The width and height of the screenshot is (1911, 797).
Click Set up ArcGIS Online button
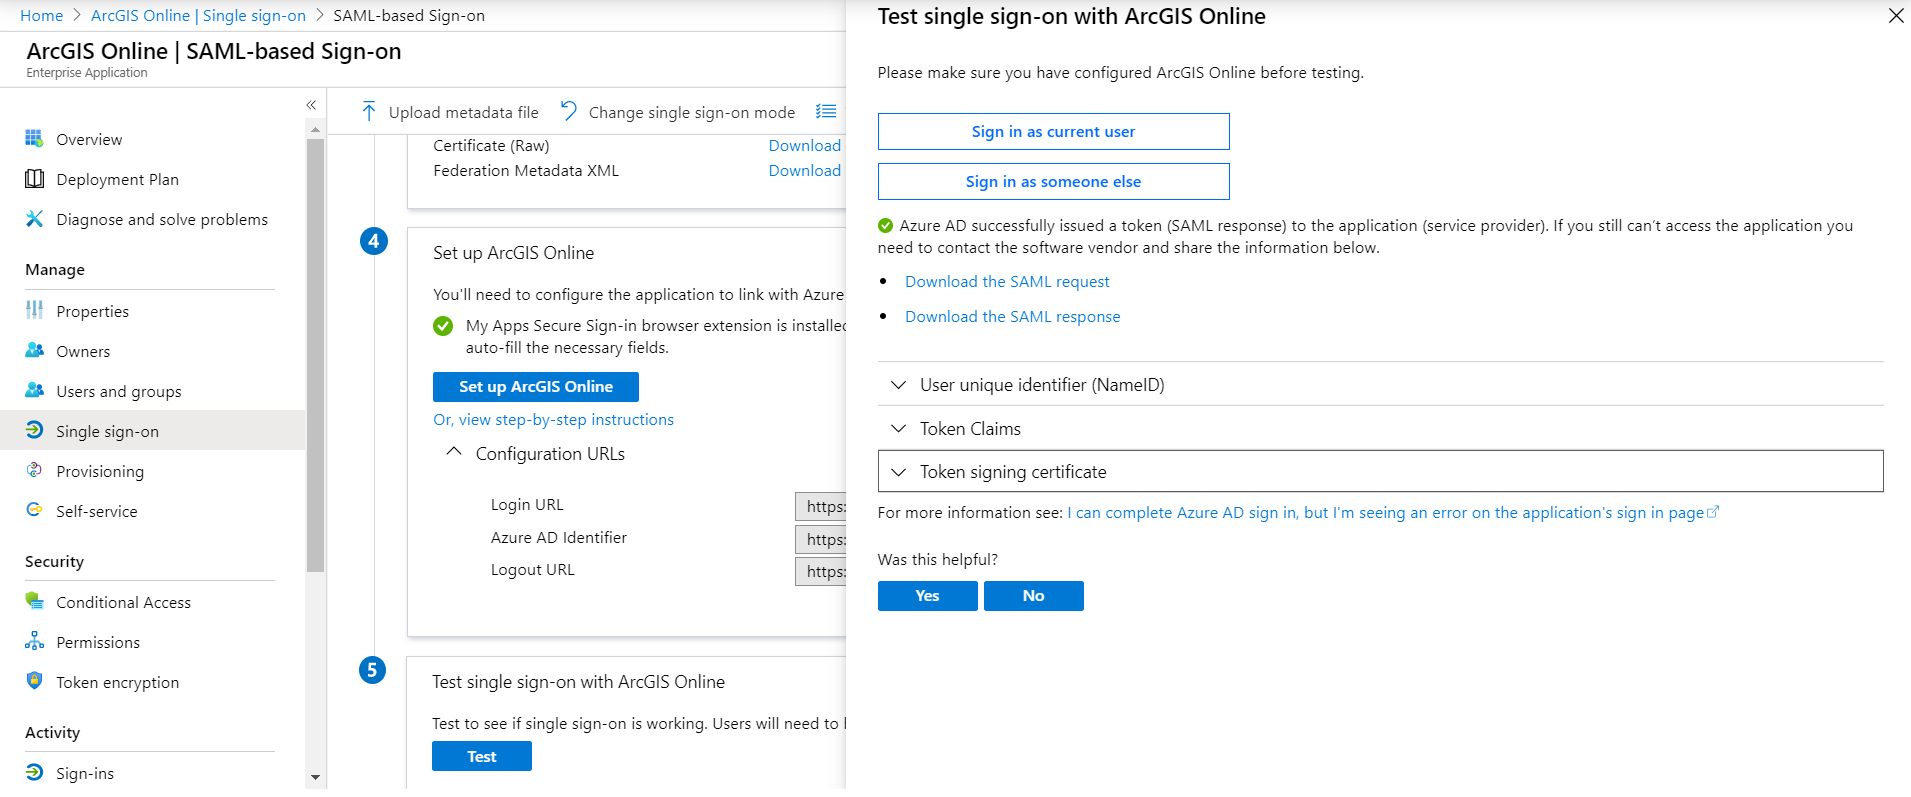pyautogui.click(x=535, y=386)
